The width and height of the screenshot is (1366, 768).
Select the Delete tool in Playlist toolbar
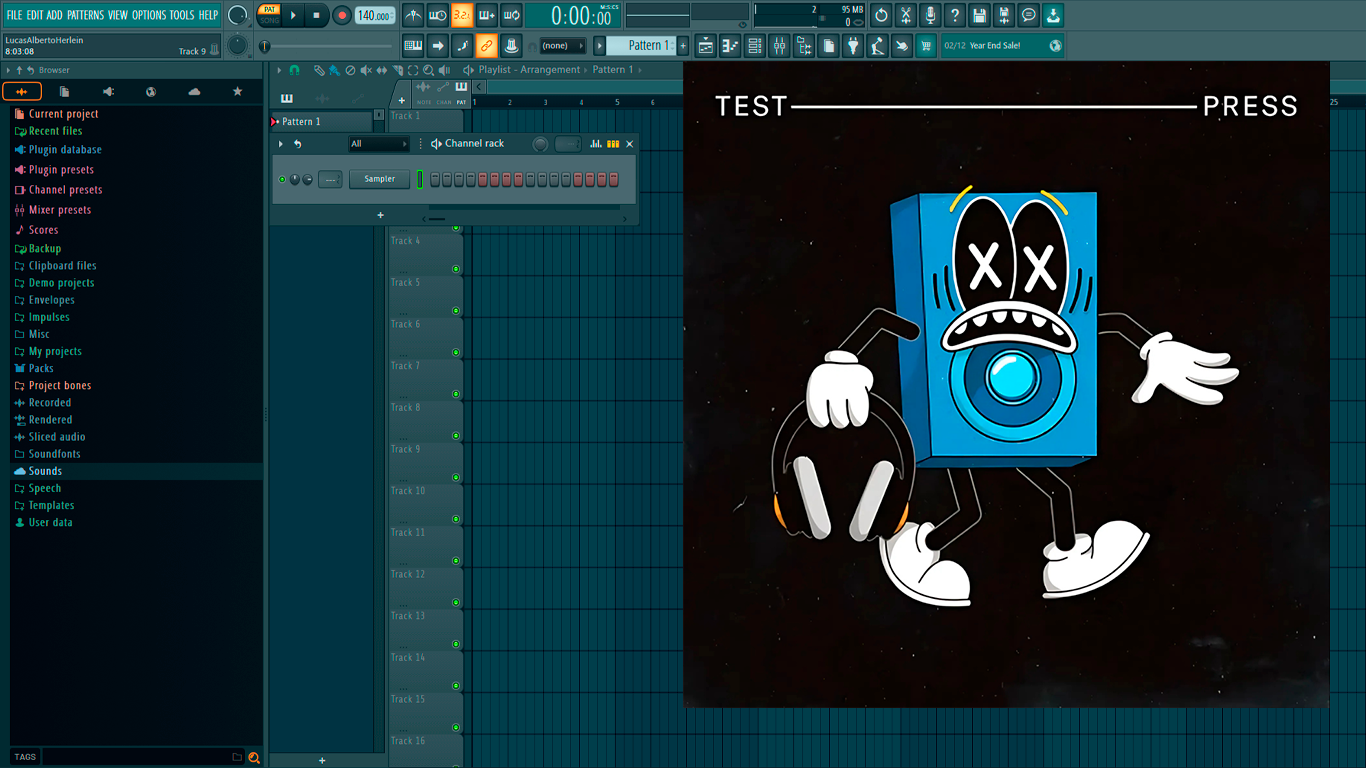[x=350, y=70]
